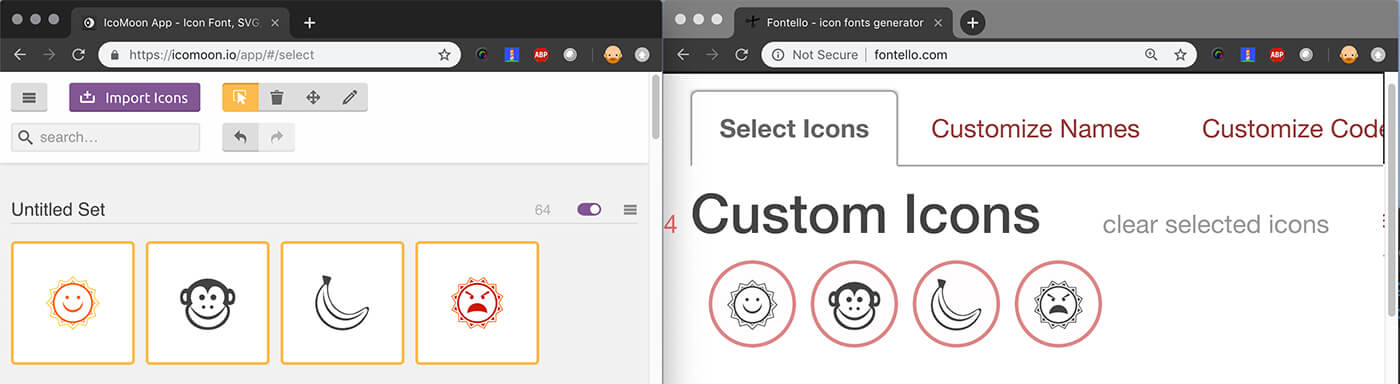Toggle the Untitled Set selection switch

pos(589,209)
